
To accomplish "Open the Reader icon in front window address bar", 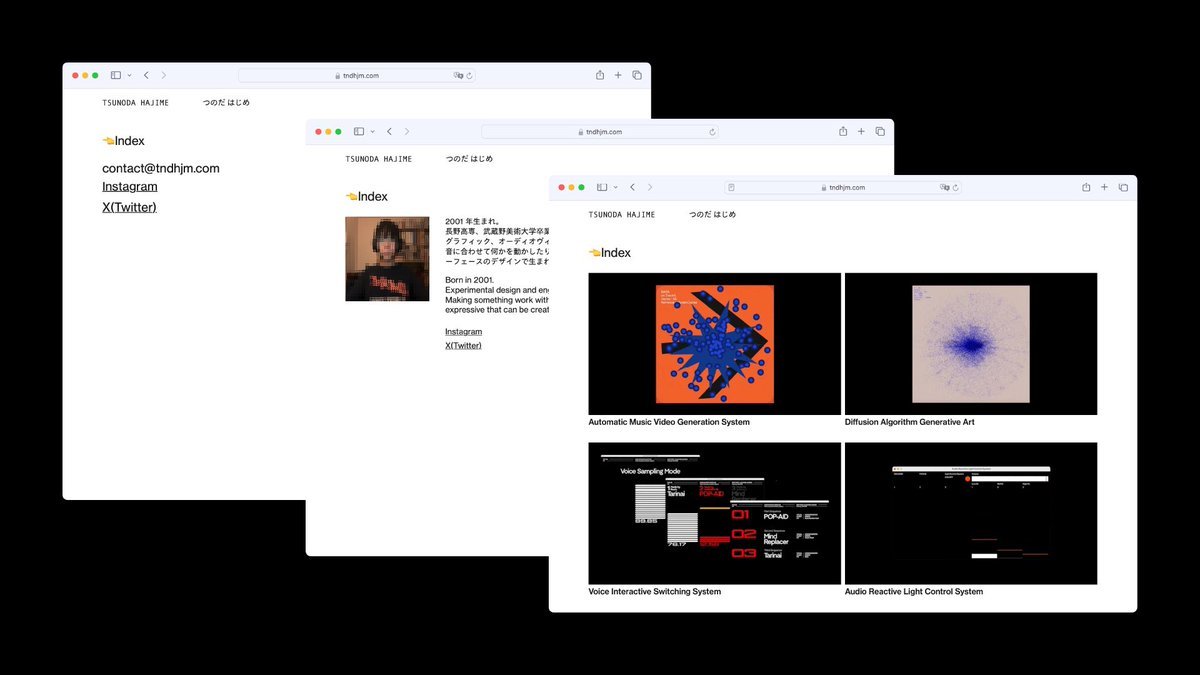I will [732, 187].
